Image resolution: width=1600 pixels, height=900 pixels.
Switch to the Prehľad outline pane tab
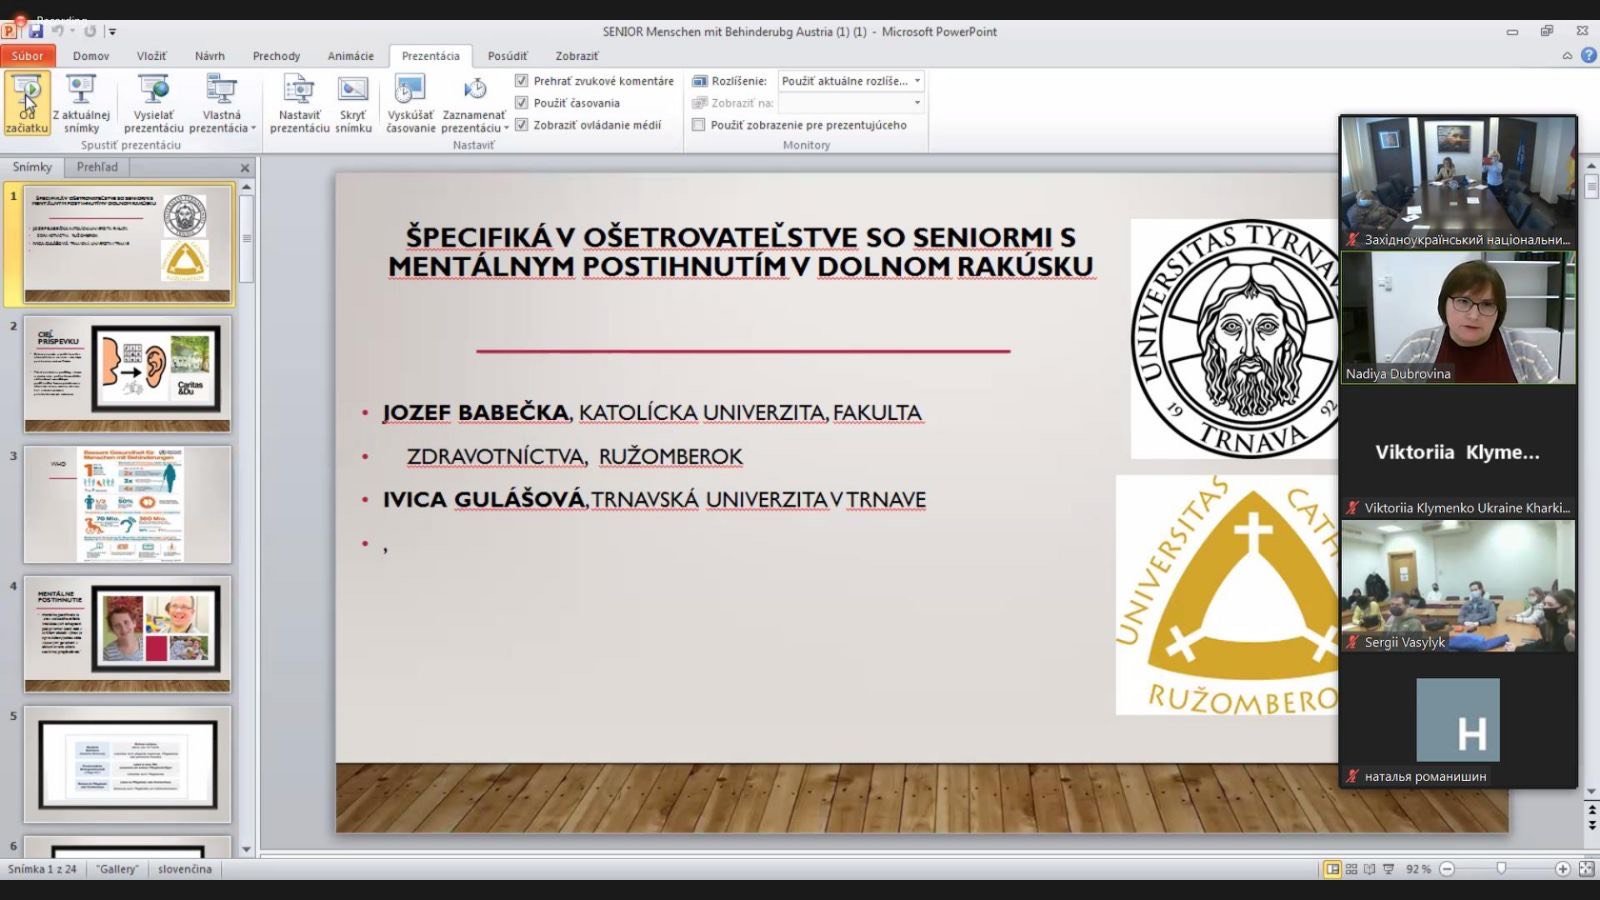point(97,167)
